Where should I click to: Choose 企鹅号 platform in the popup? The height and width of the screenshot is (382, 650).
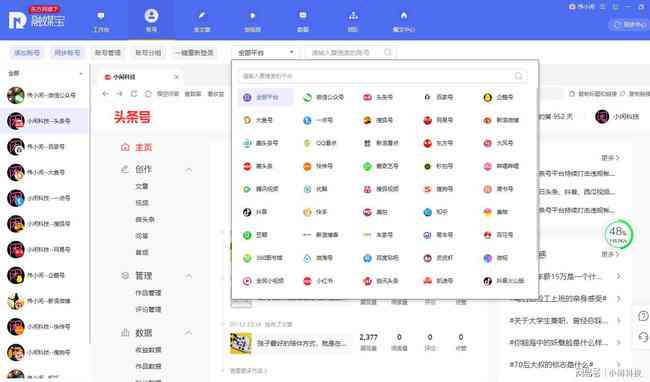pyautogui.click(x=499, y=97)
